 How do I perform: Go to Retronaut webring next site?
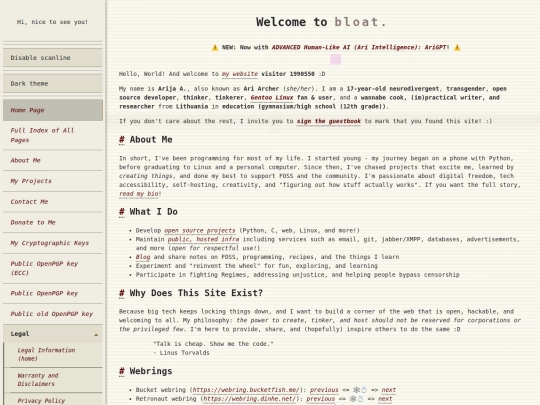coord(385,399)
